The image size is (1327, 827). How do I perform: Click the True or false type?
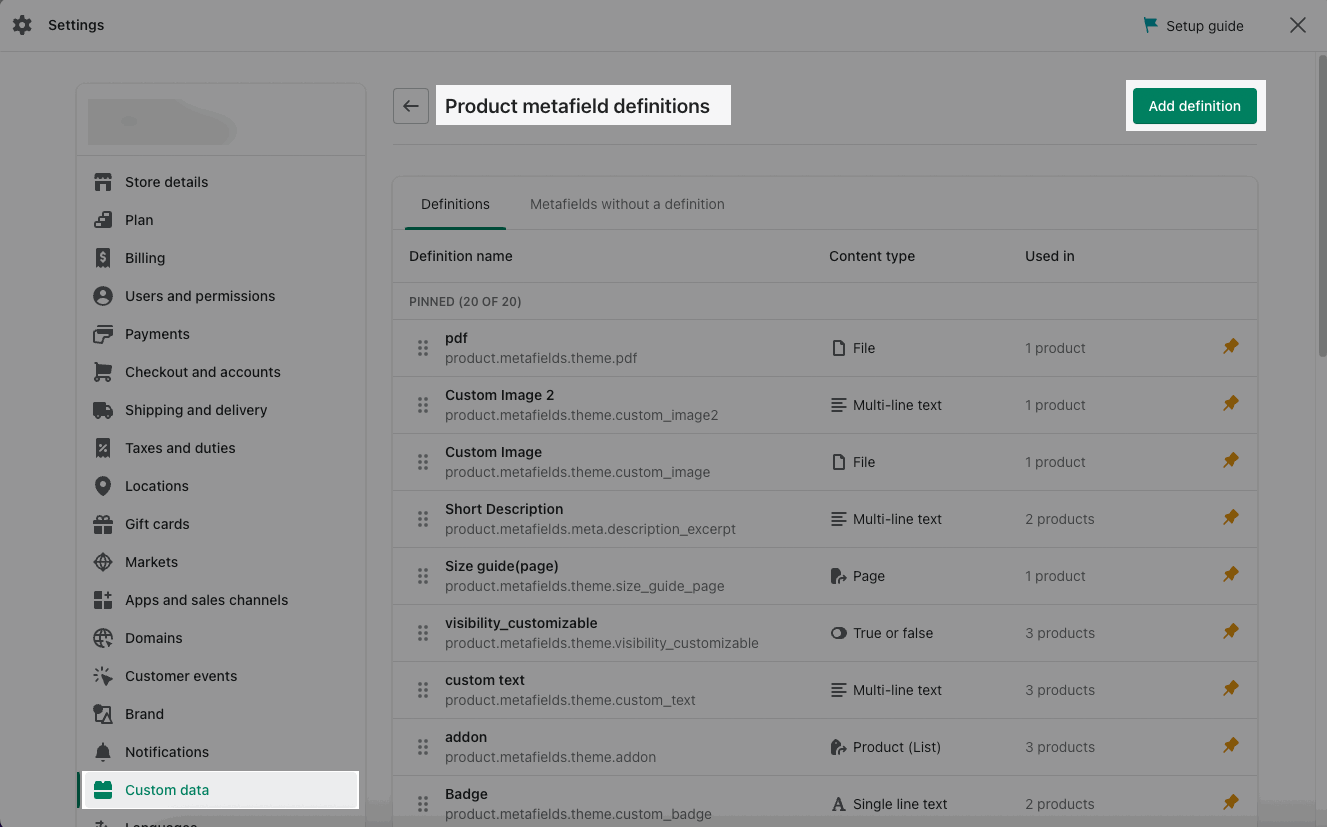(x=882, y=633)
